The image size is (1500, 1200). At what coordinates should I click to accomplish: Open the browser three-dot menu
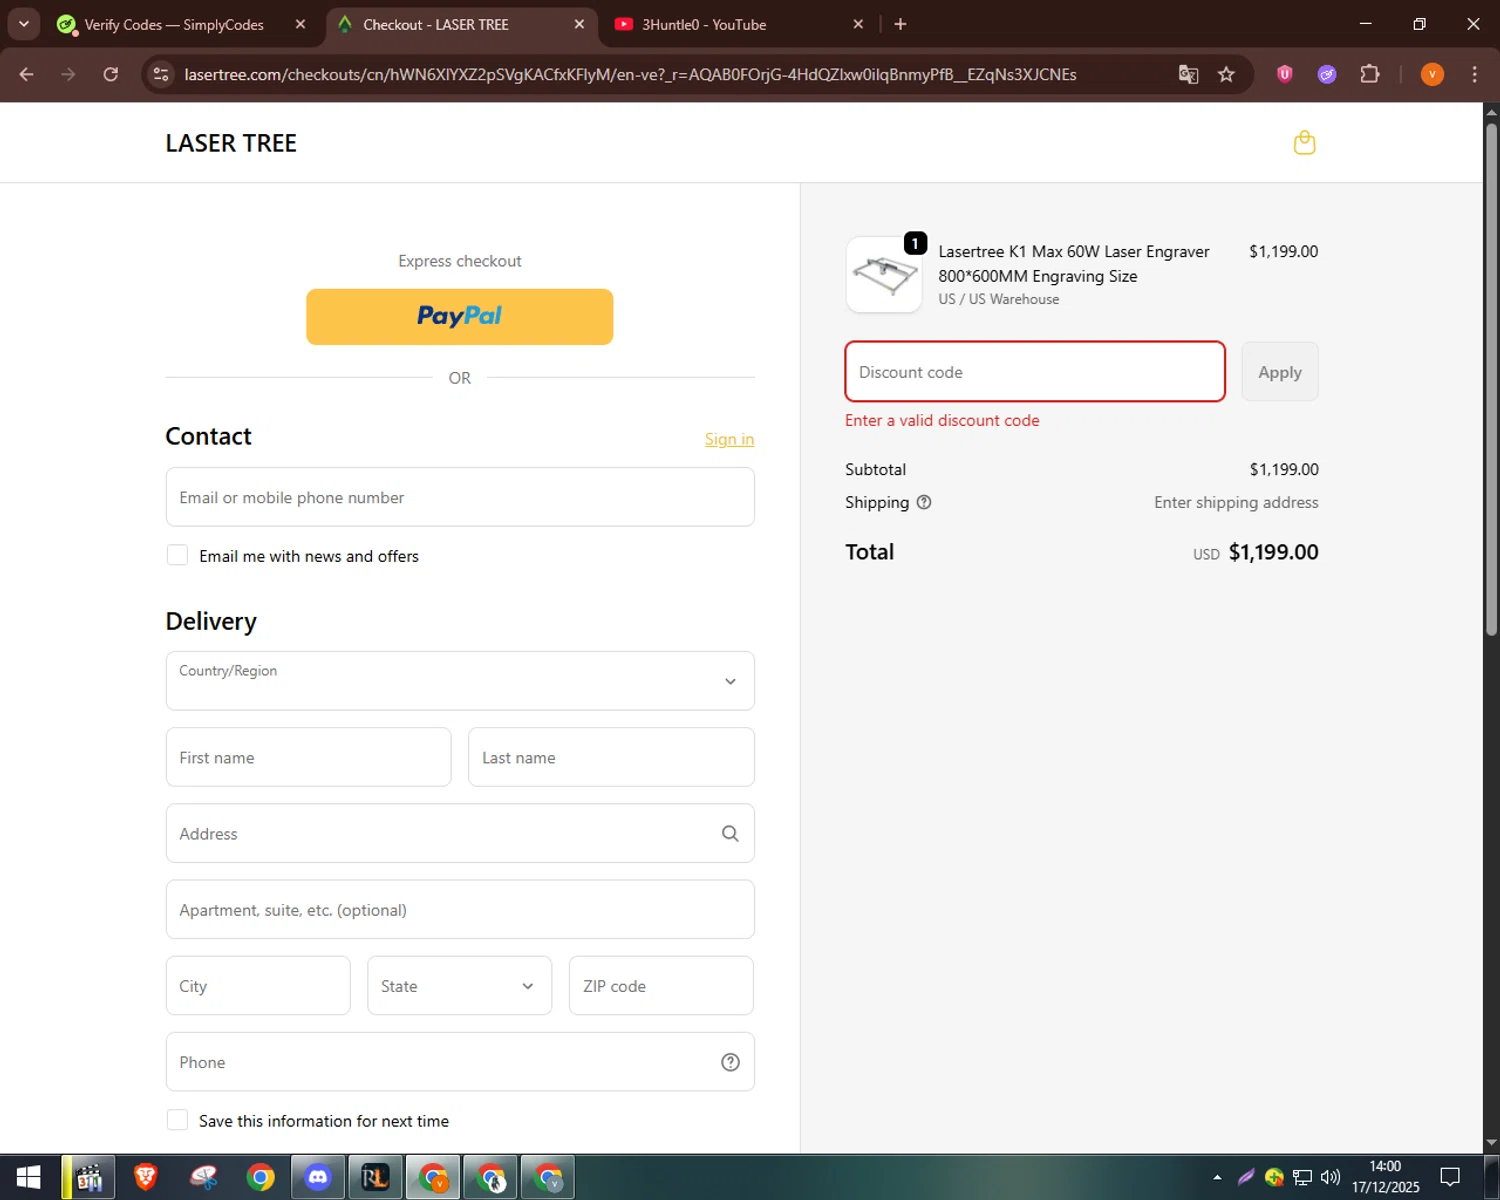[1474, 74]
